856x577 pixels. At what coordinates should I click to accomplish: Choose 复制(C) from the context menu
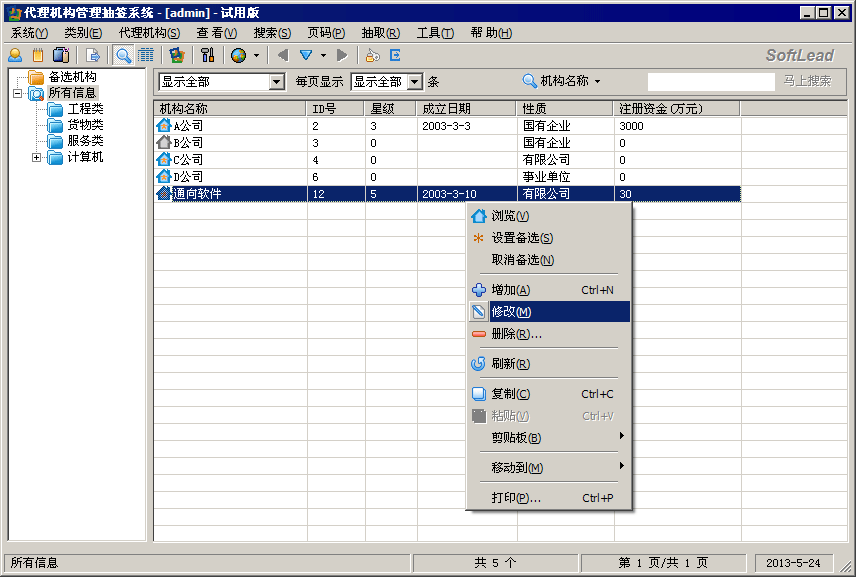tap(549, 394)
